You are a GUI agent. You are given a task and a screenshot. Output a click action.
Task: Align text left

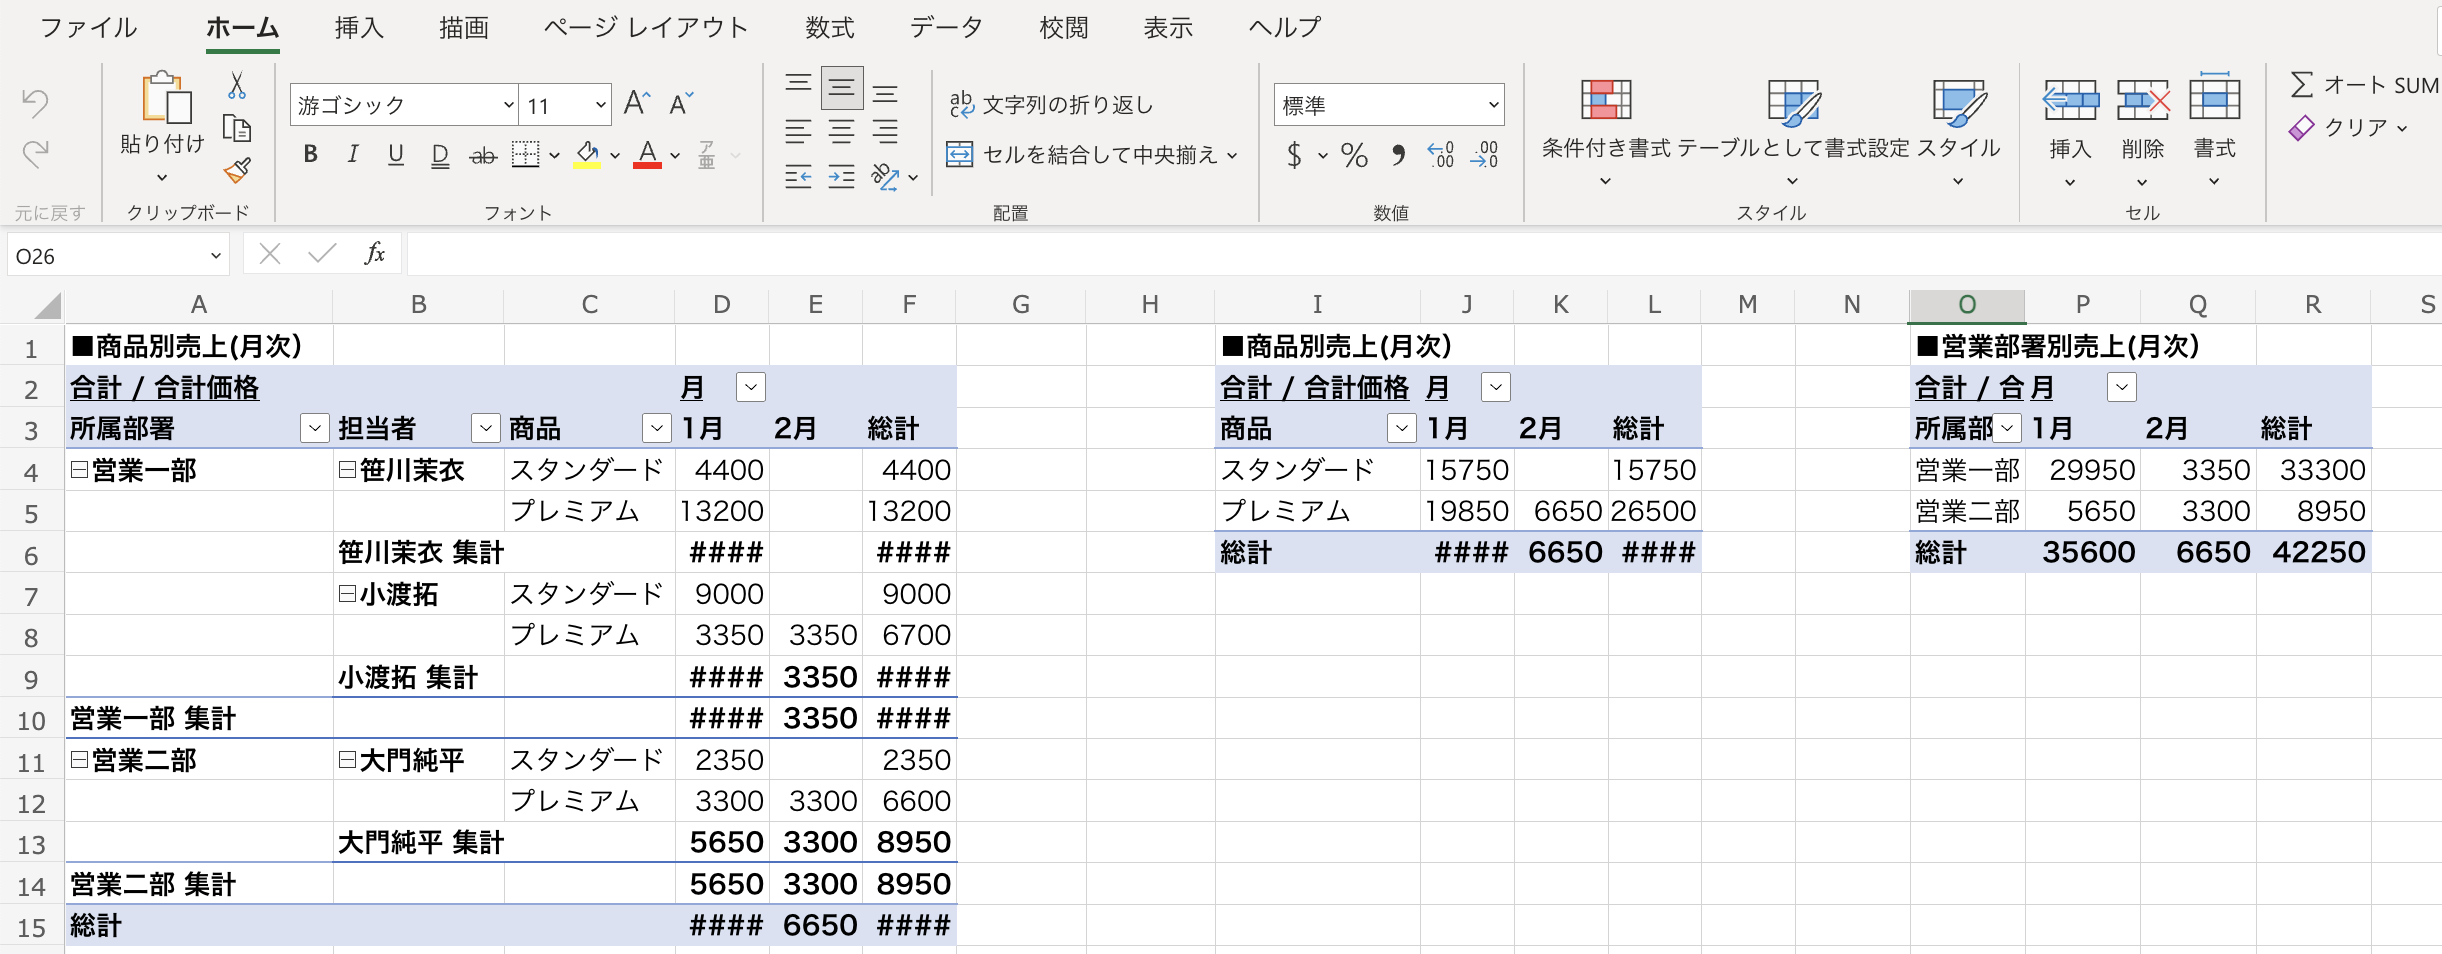pos(798,131)
